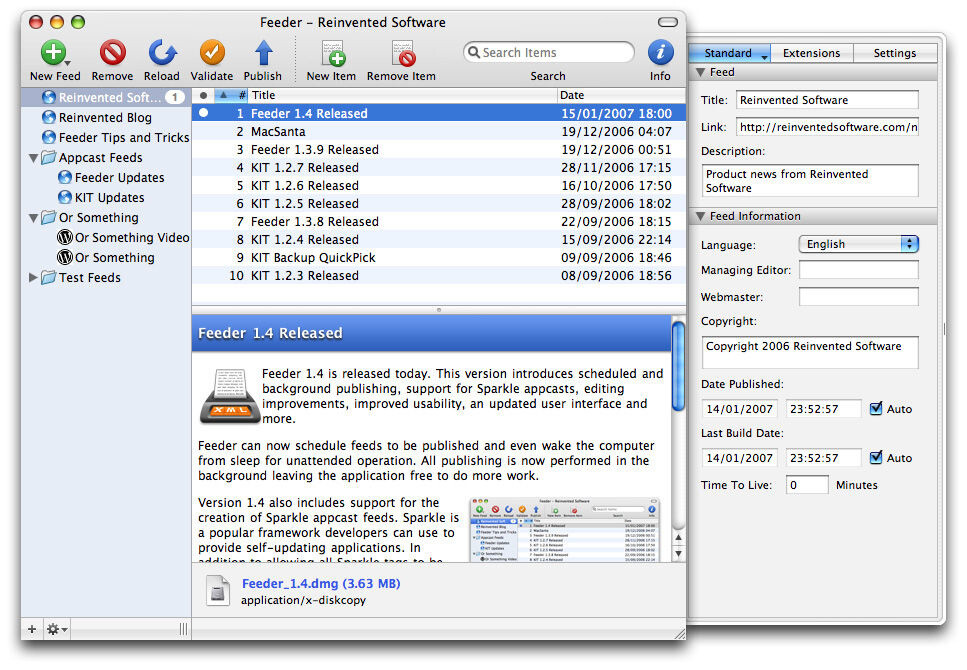Click the Feeder XML app image
This screenshot has height=670, width=967.
click(229, 396)
